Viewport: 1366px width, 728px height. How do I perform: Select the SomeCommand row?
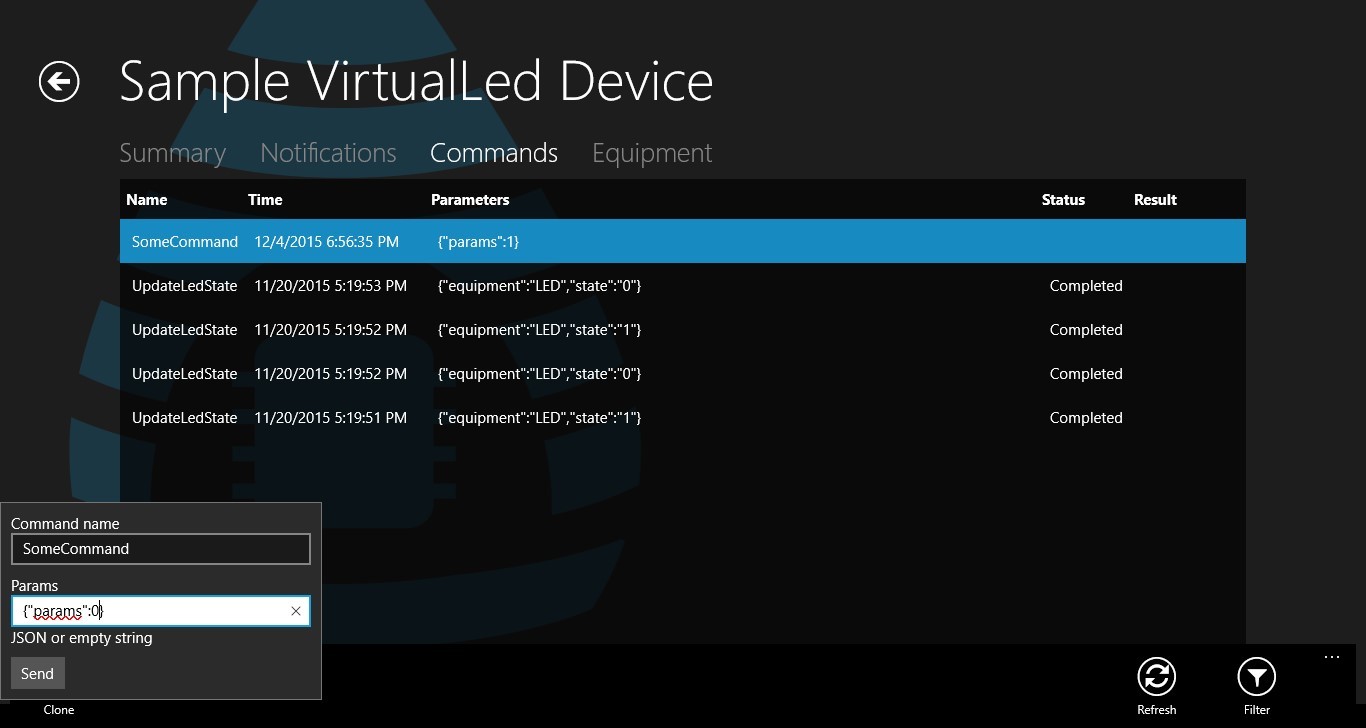click(x=682, y=242)
